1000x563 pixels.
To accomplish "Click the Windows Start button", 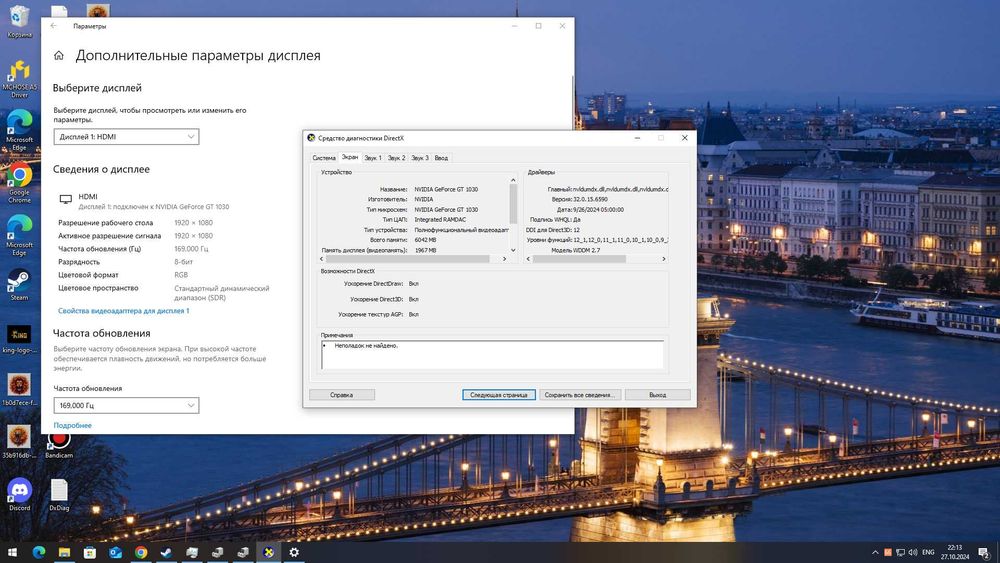I will click(12, 552).
